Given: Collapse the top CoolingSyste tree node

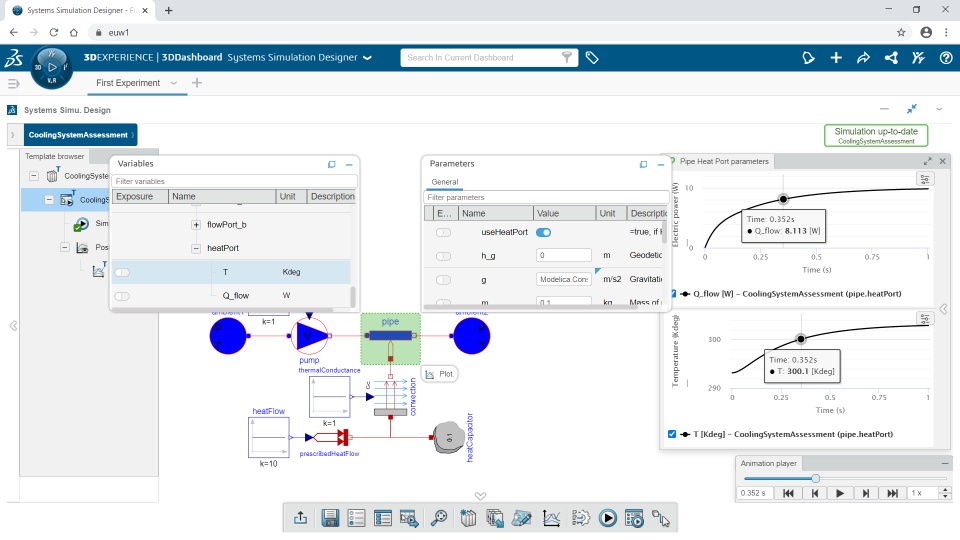Looking at the screenshot, I should click(x=34, y=176).
